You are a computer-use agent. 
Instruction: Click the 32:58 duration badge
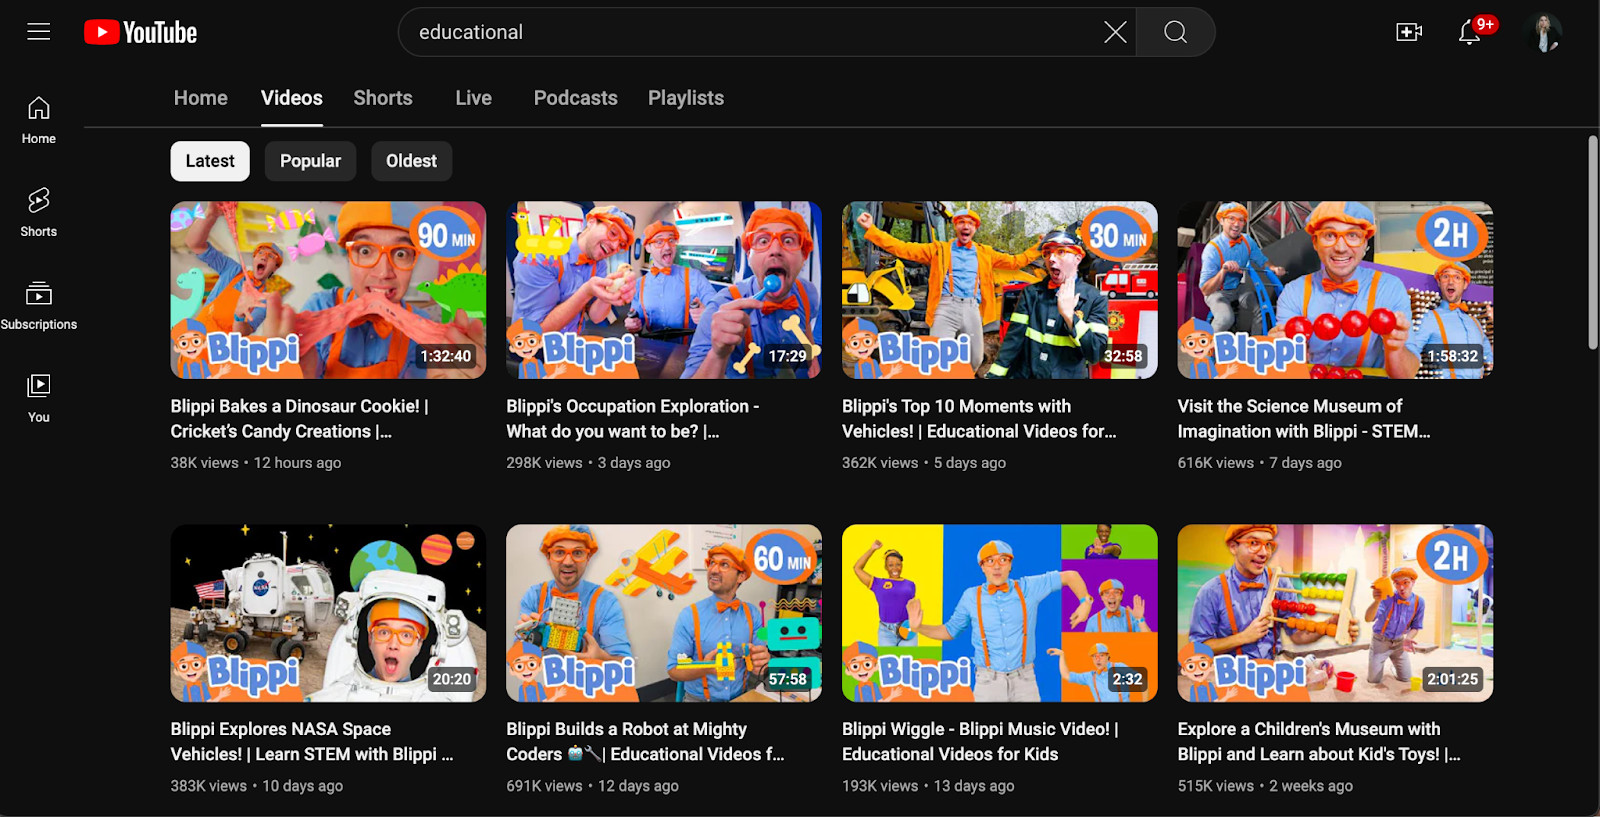click(x=1123, y=356)
